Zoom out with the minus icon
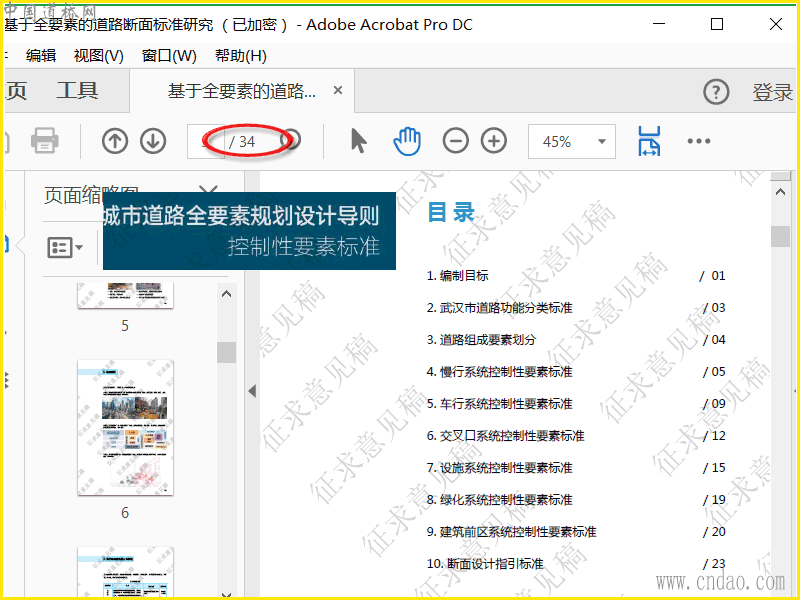The height and width of the screenshot is (600, 800). (x=456, y=141)
